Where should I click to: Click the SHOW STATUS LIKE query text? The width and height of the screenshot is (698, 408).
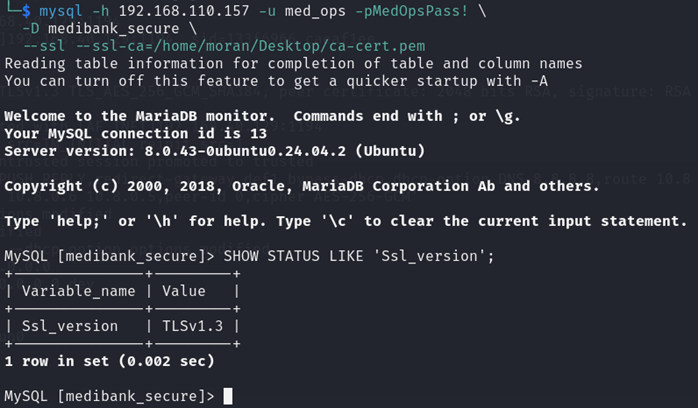coord(359,255)
